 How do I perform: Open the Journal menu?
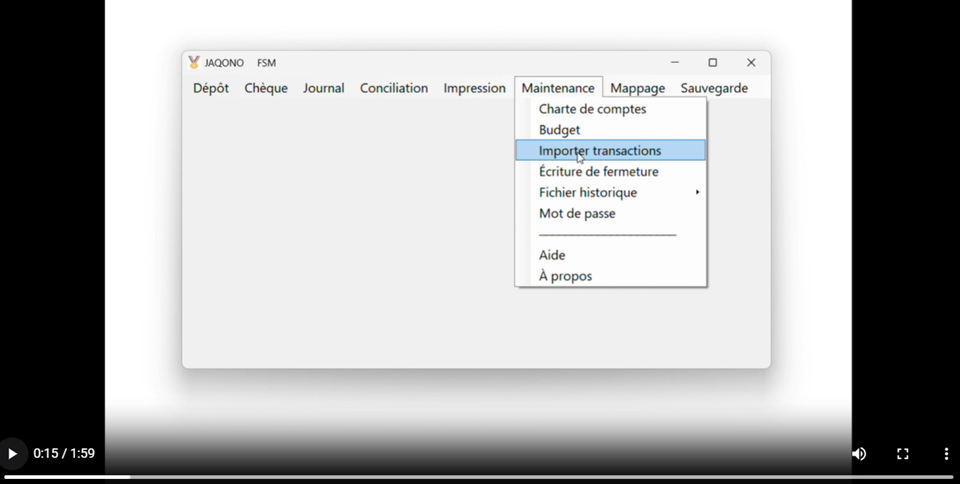click(x=323, y=88)
